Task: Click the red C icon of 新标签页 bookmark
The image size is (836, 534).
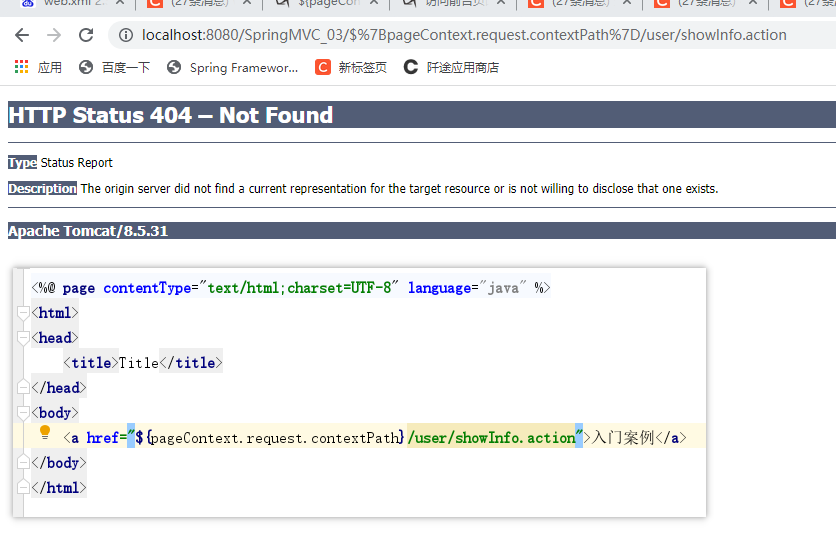Action: point(323,67)
